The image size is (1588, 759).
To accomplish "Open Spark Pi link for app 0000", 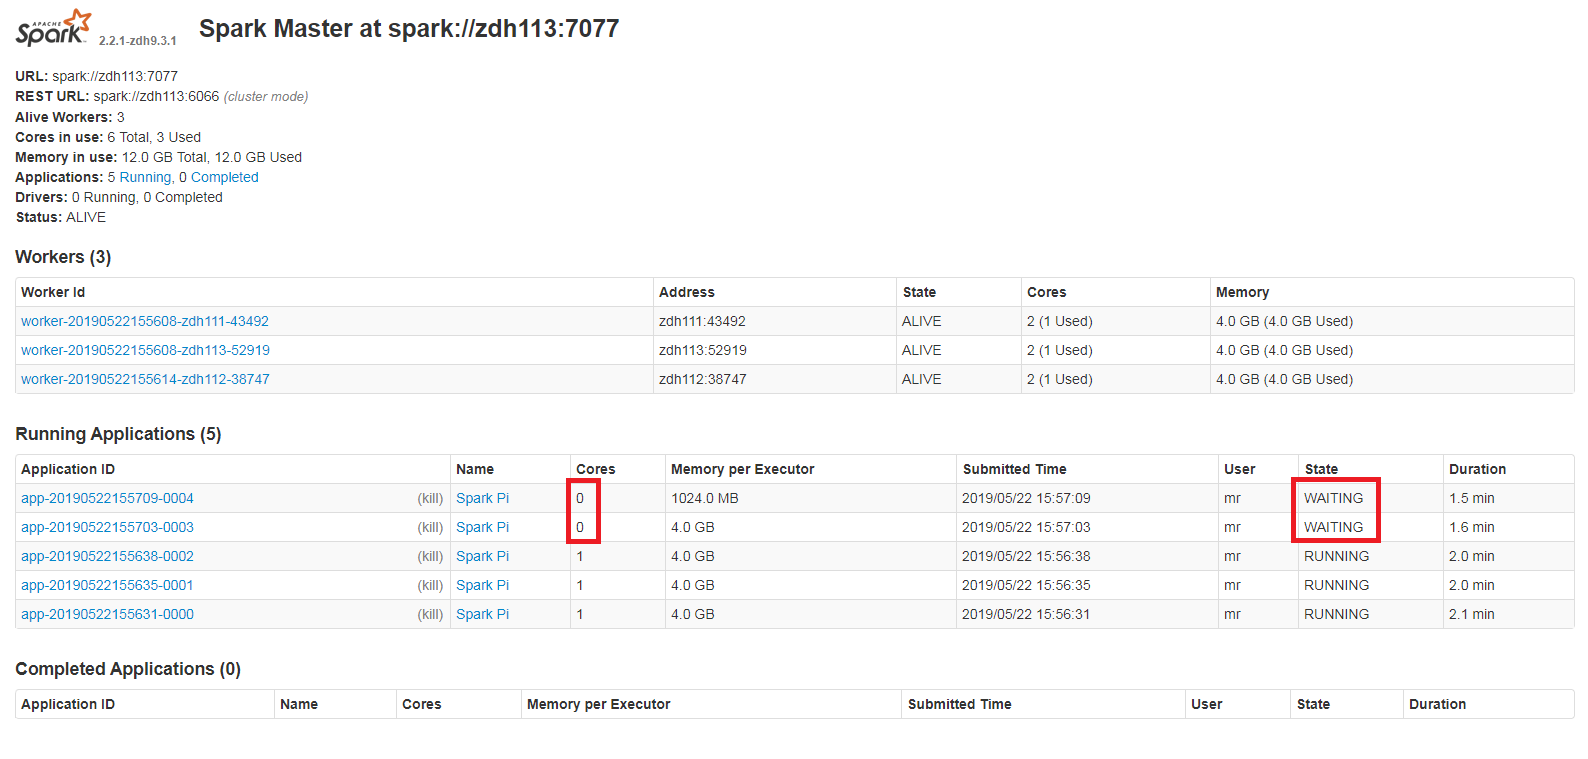I will pos(482,614).
